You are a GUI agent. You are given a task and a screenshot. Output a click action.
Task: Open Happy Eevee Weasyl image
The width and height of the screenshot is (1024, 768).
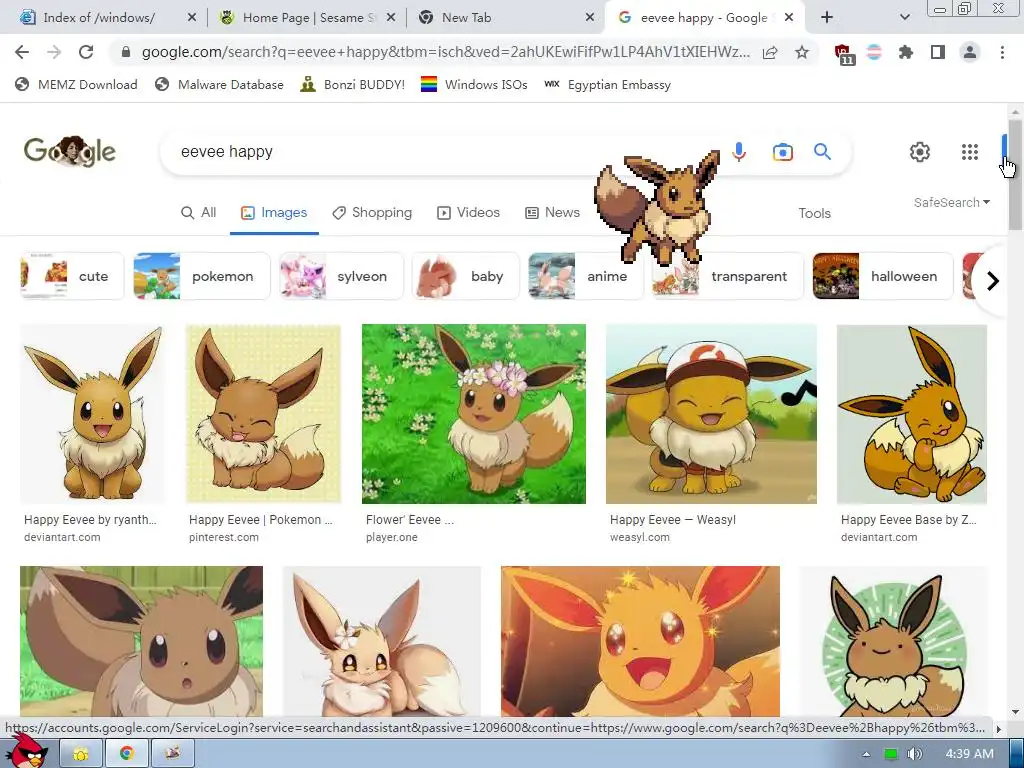[711, 414]
